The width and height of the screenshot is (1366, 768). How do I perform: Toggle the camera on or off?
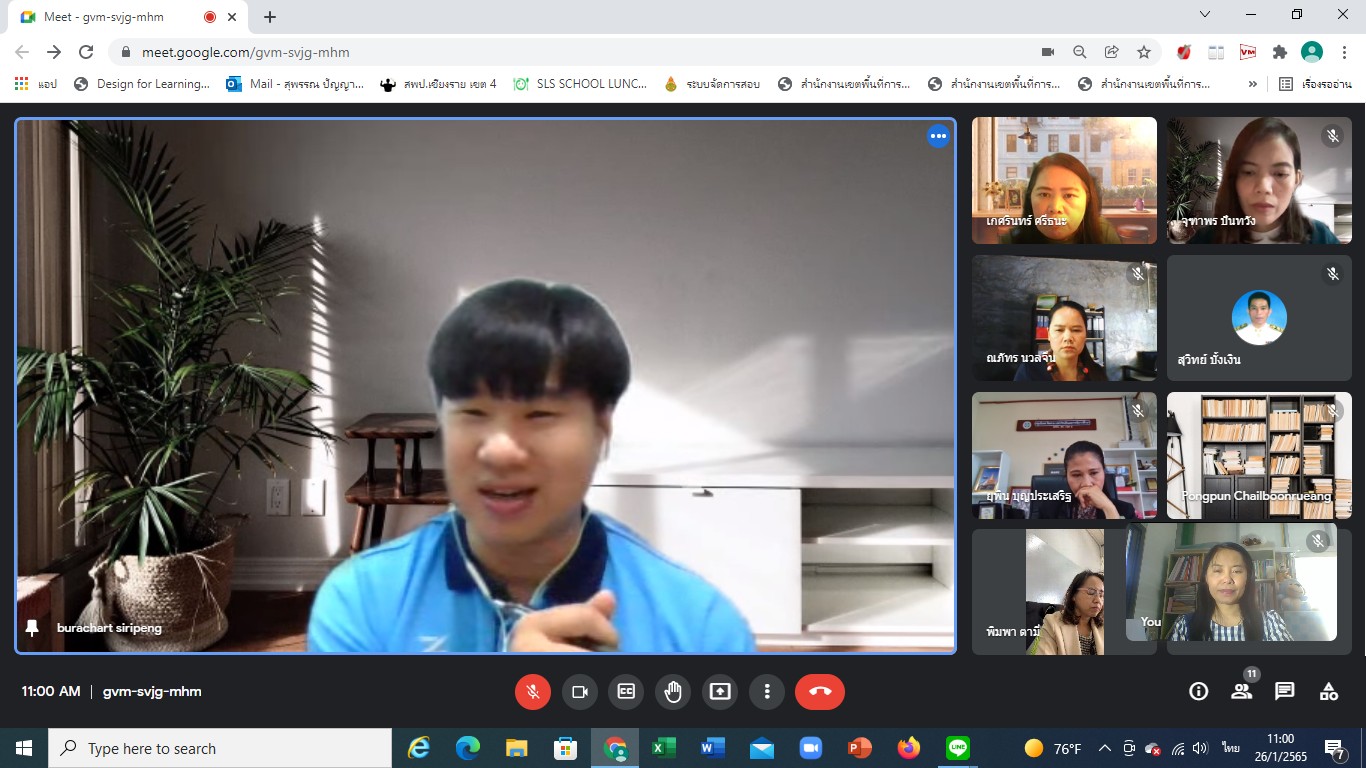pos(579,691)
